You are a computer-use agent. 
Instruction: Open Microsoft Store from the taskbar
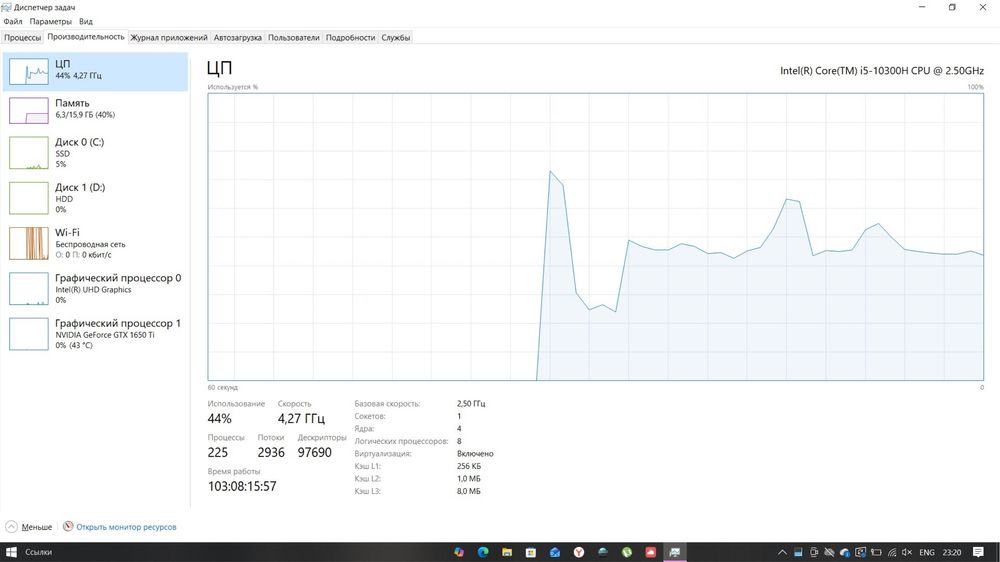point(531,552)
